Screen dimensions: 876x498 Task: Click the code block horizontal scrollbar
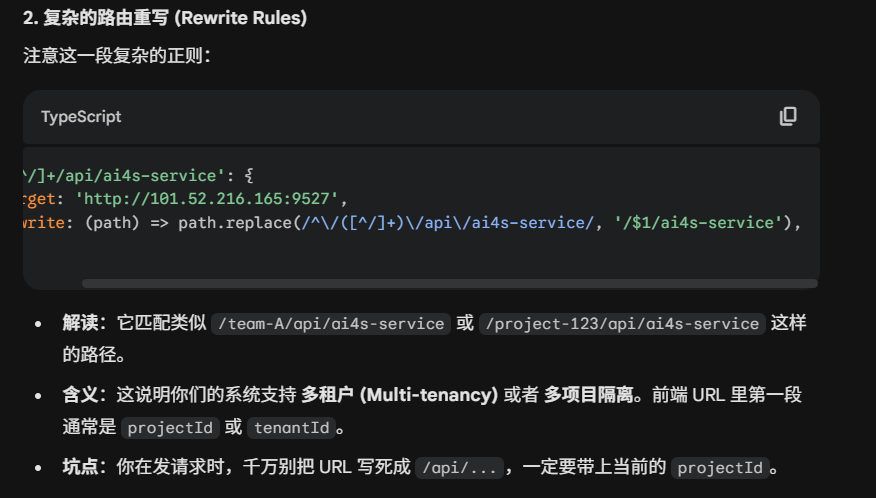pos(449,284)
